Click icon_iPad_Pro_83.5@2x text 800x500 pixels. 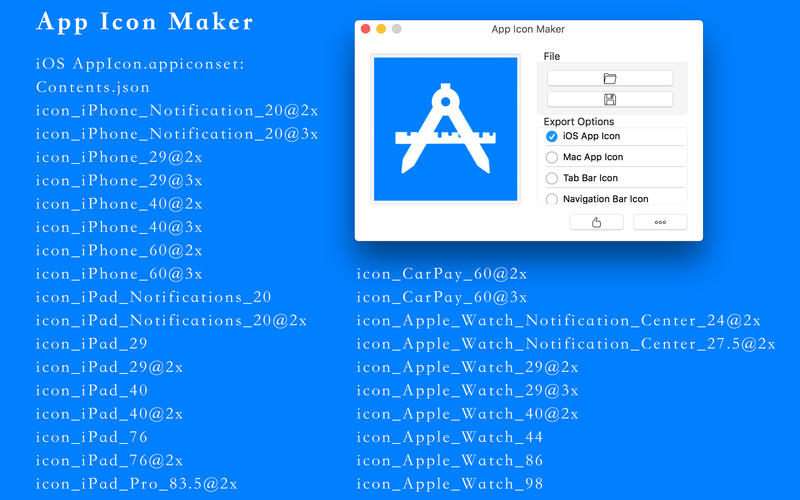pyautogui.click(x=137, y=484)
